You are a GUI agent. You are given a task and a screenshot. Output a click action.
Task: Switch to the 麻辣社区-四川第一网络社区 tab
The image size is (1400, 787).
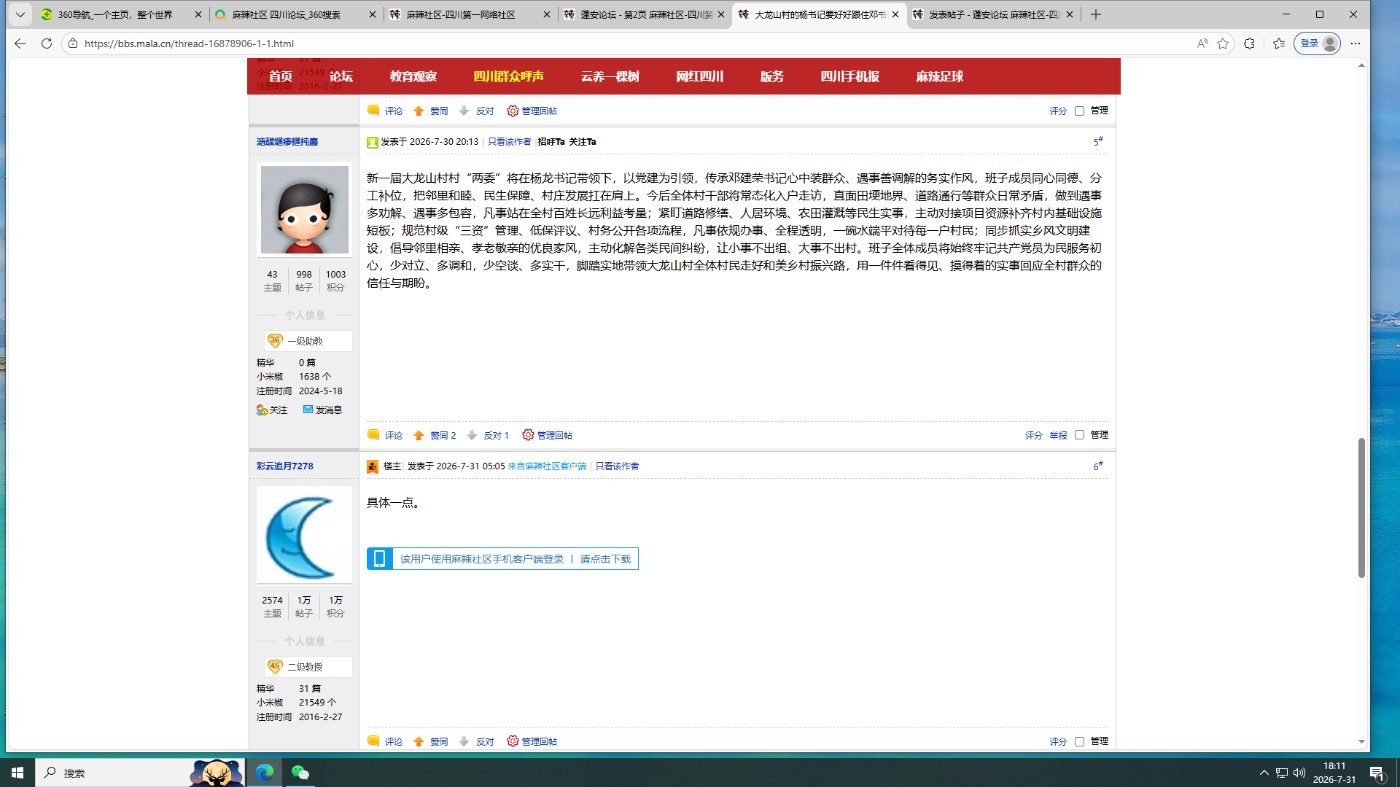click(470, 15)
